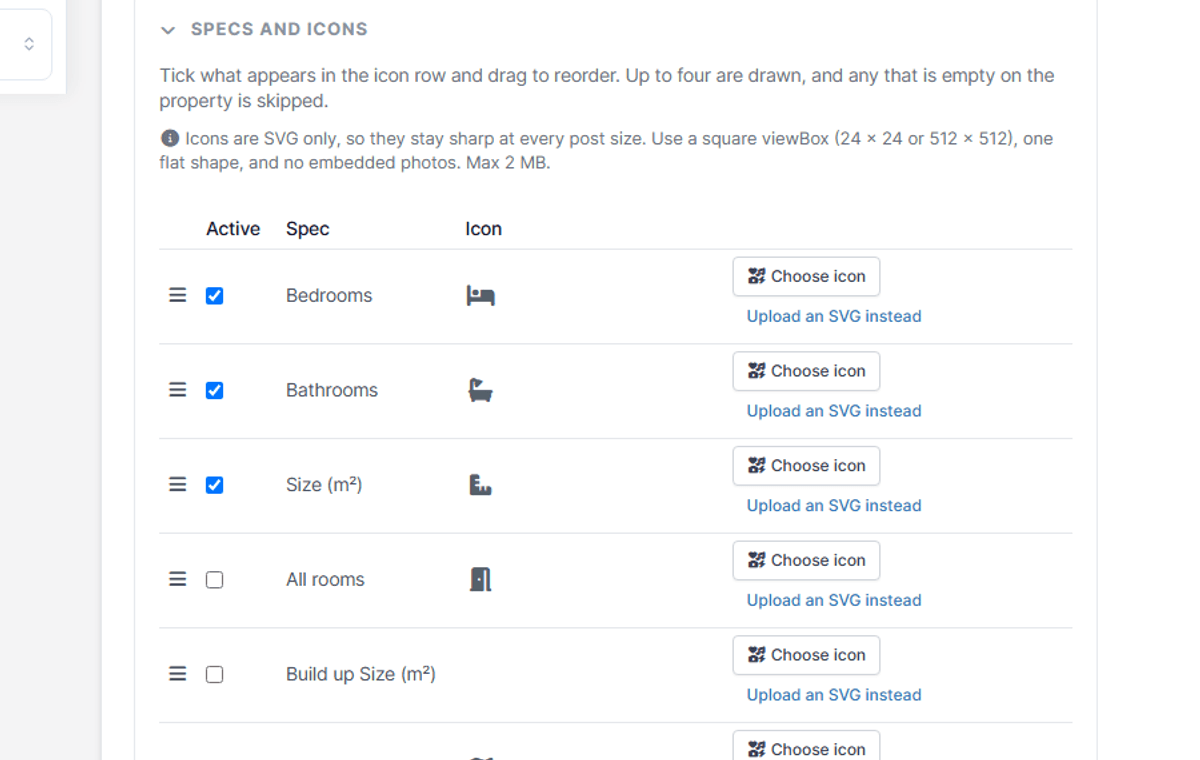This screenshot has height=760, width=1200.
Task: Upload an SVG instead for Size (m²)
Action: click(834, 506)
